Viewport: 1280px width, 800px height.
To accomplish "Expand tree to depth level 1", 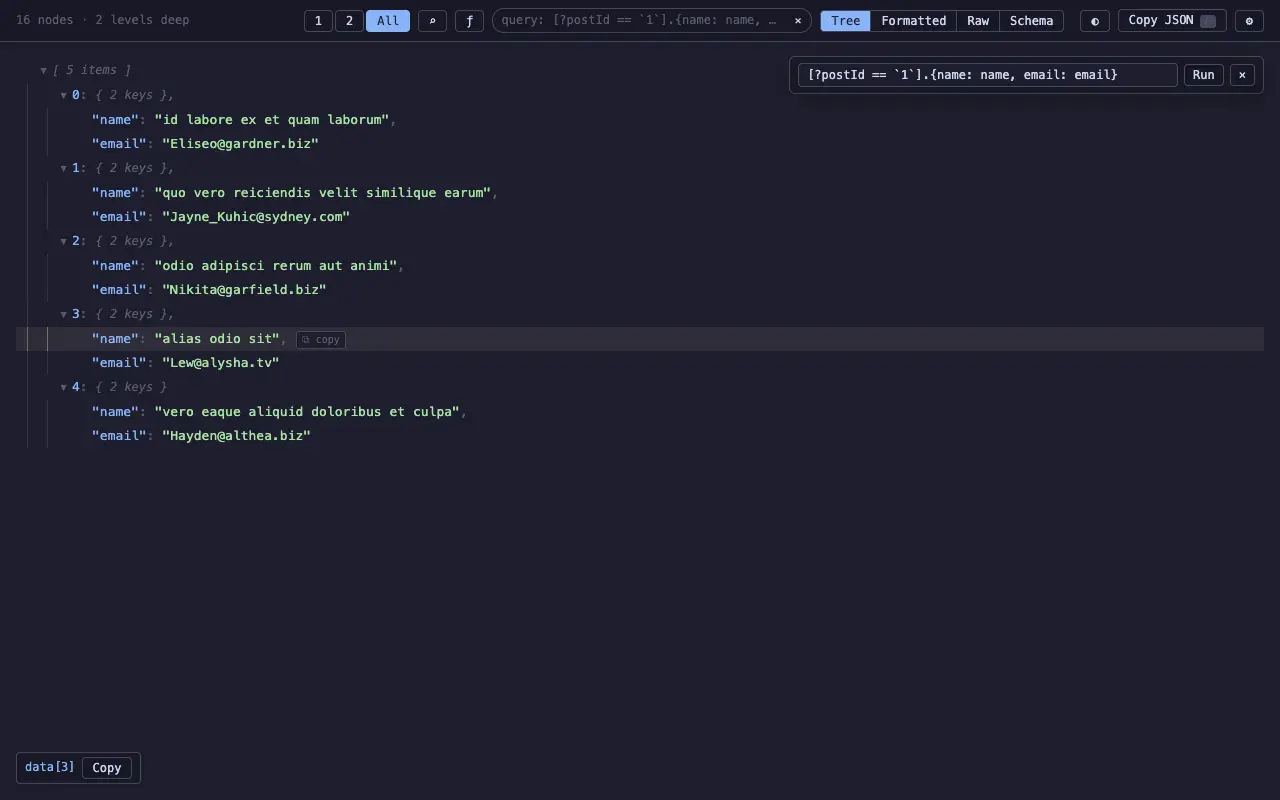I will (318, 21).
